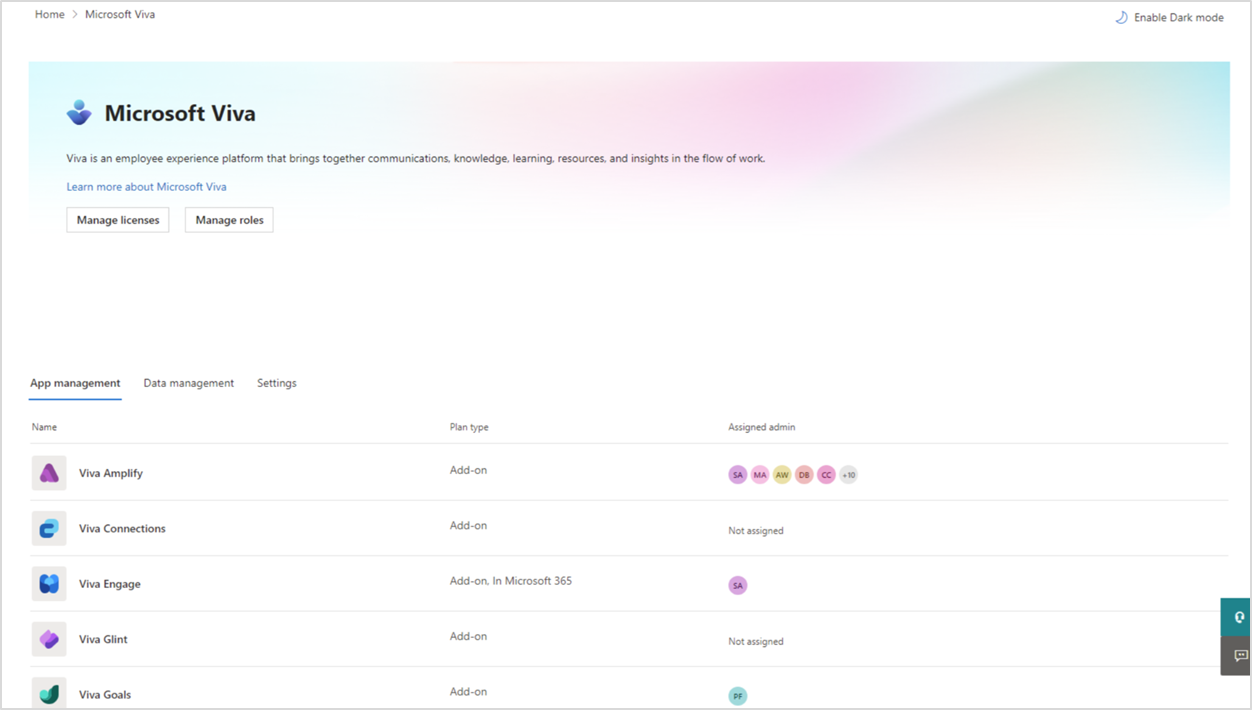Open the teal help headset icon
1252x710 pixels.
[x=1239, y=617]
